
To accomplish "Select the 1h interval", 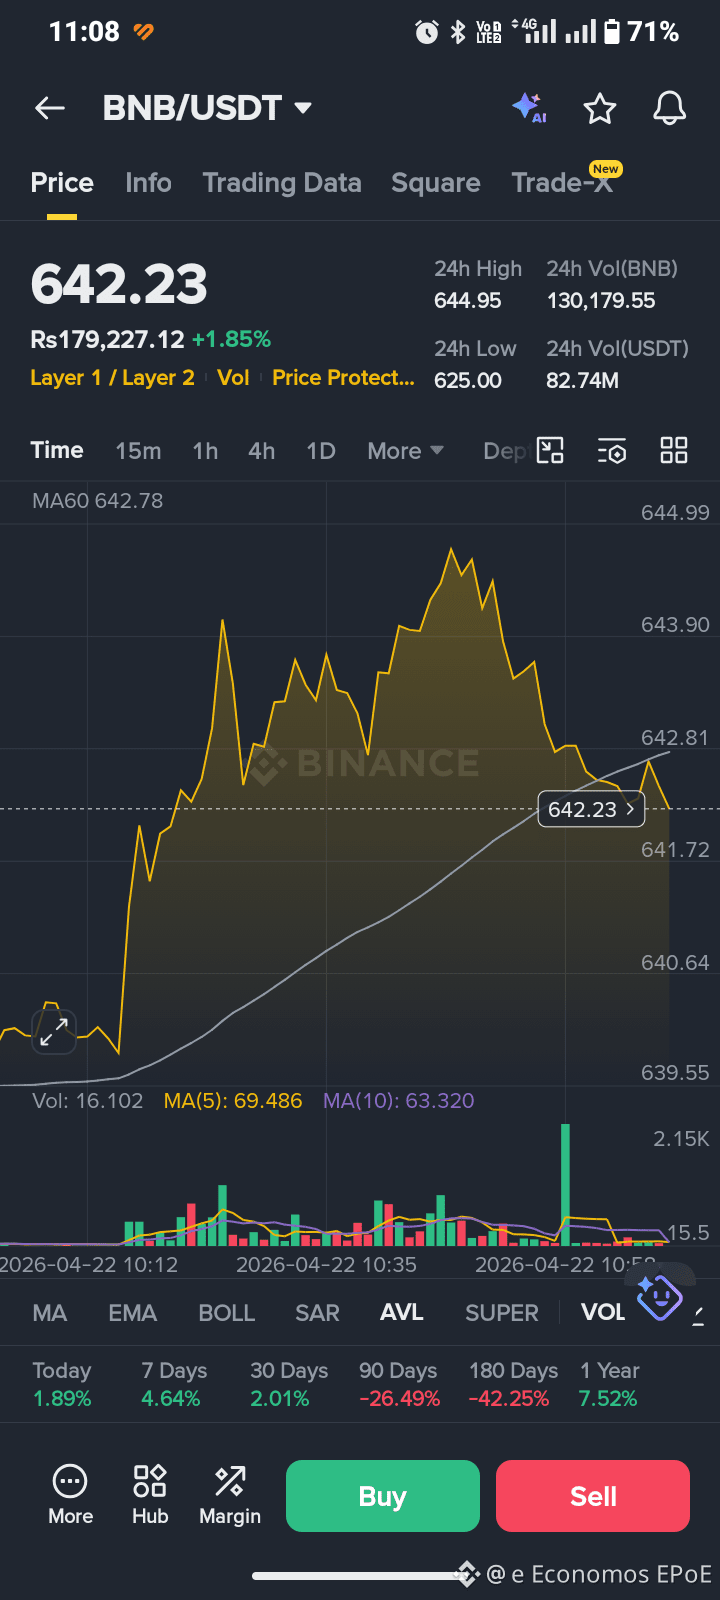I will (x=205, y=451).
